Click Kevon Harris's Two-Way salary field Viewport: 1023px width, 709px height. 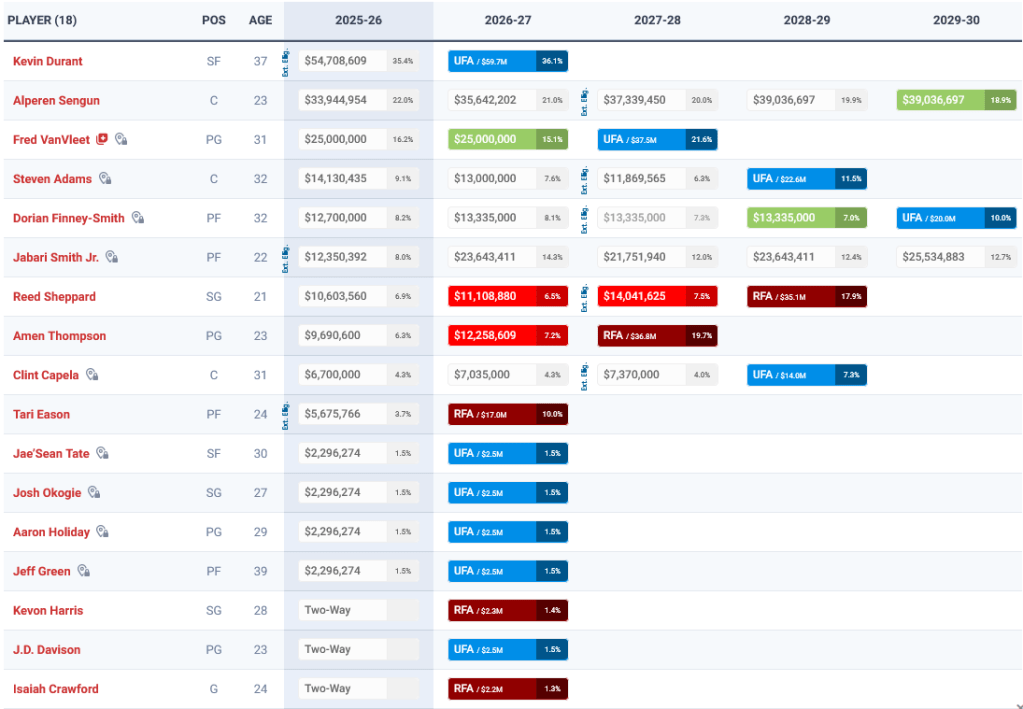click(343, 611)
